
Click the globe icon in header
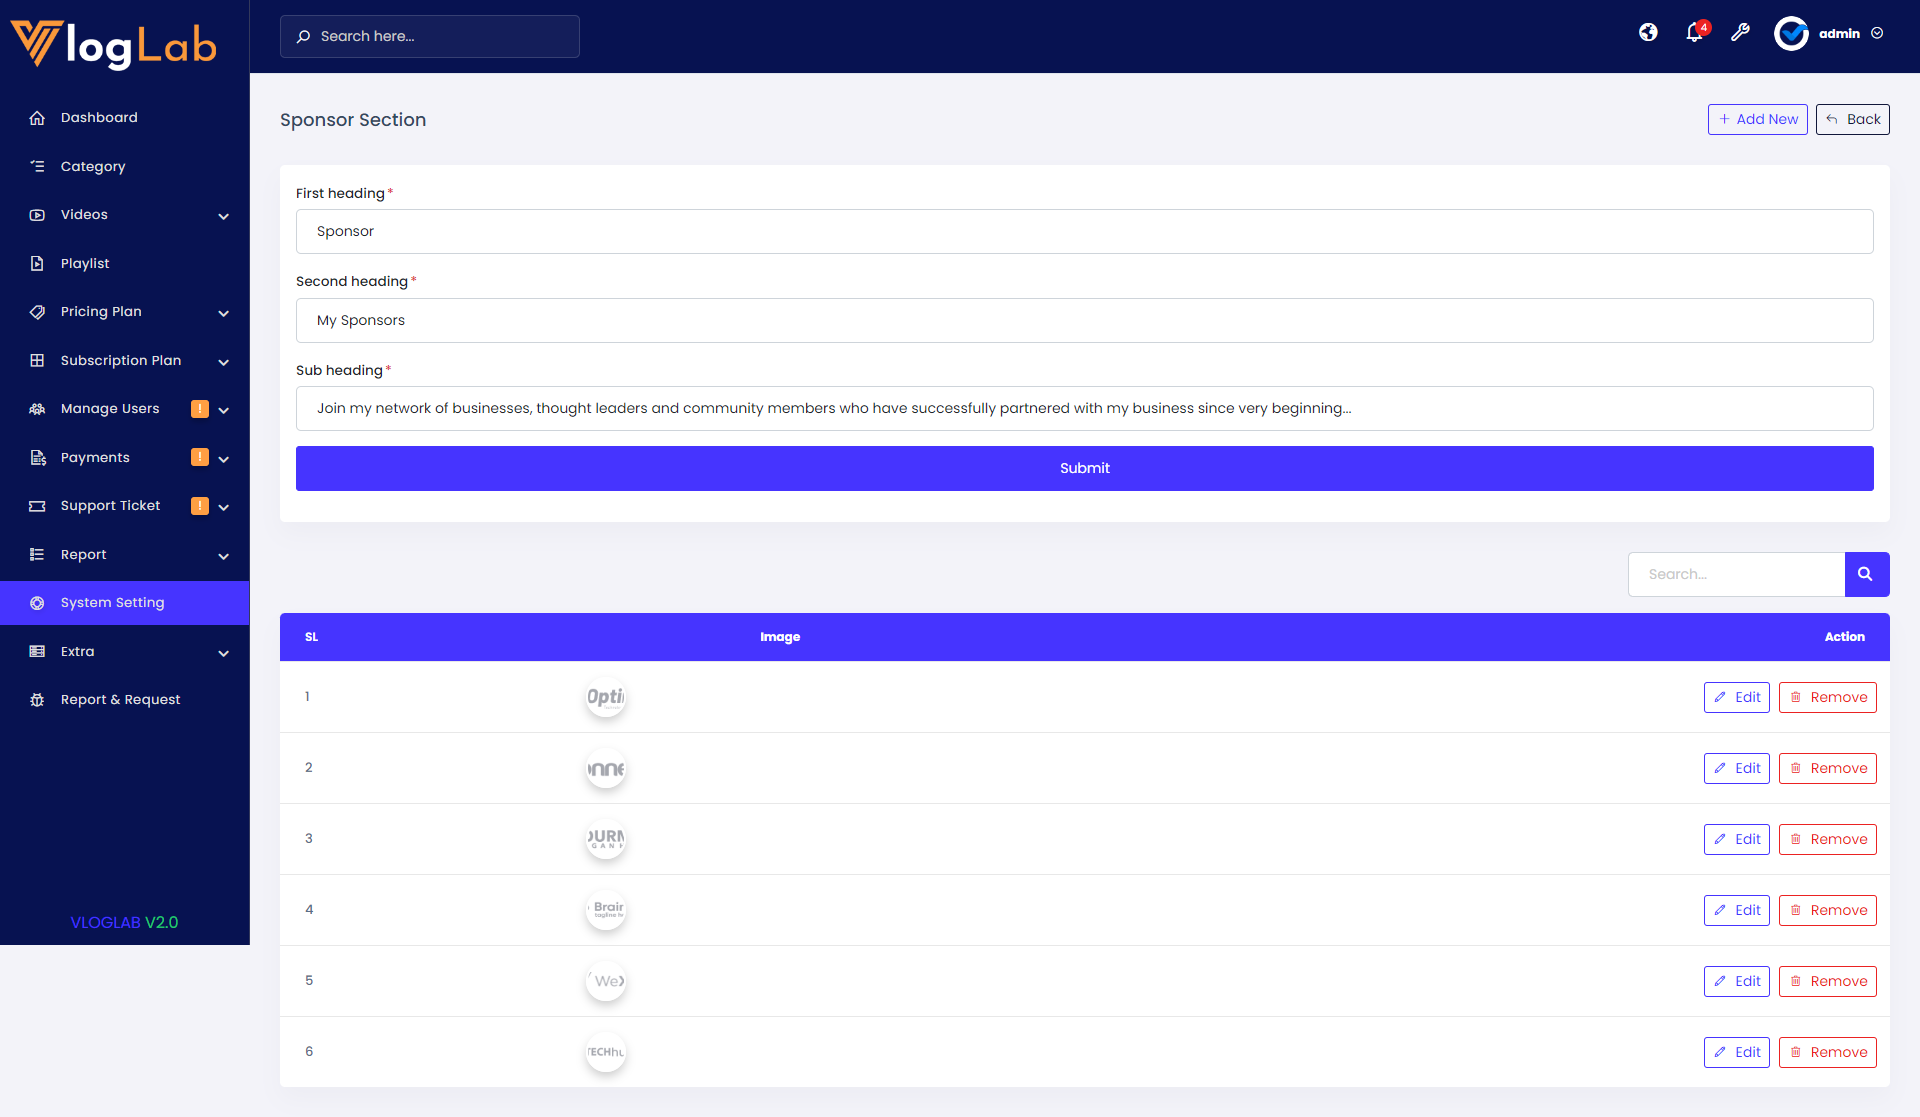tap(1648, 33)
